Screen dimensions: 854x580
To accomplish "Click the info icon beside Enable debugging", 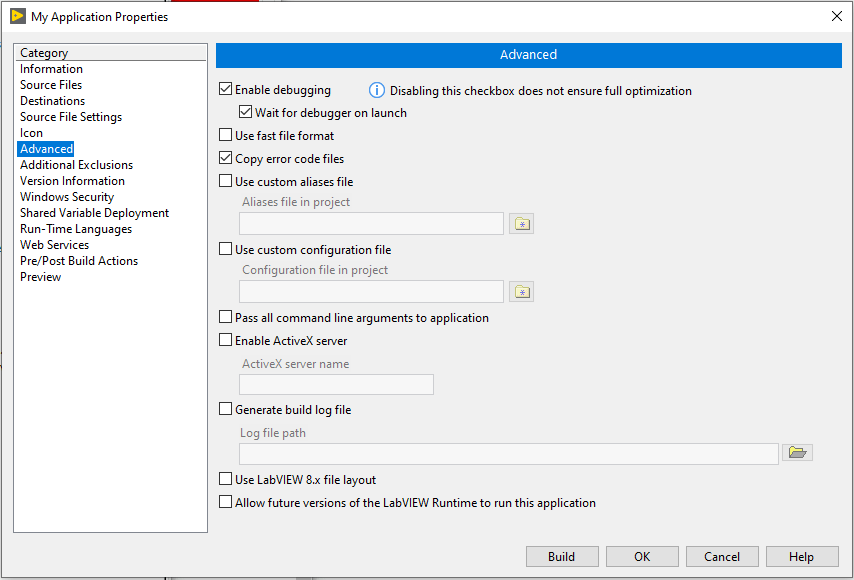I will click(x=377, y=90).
